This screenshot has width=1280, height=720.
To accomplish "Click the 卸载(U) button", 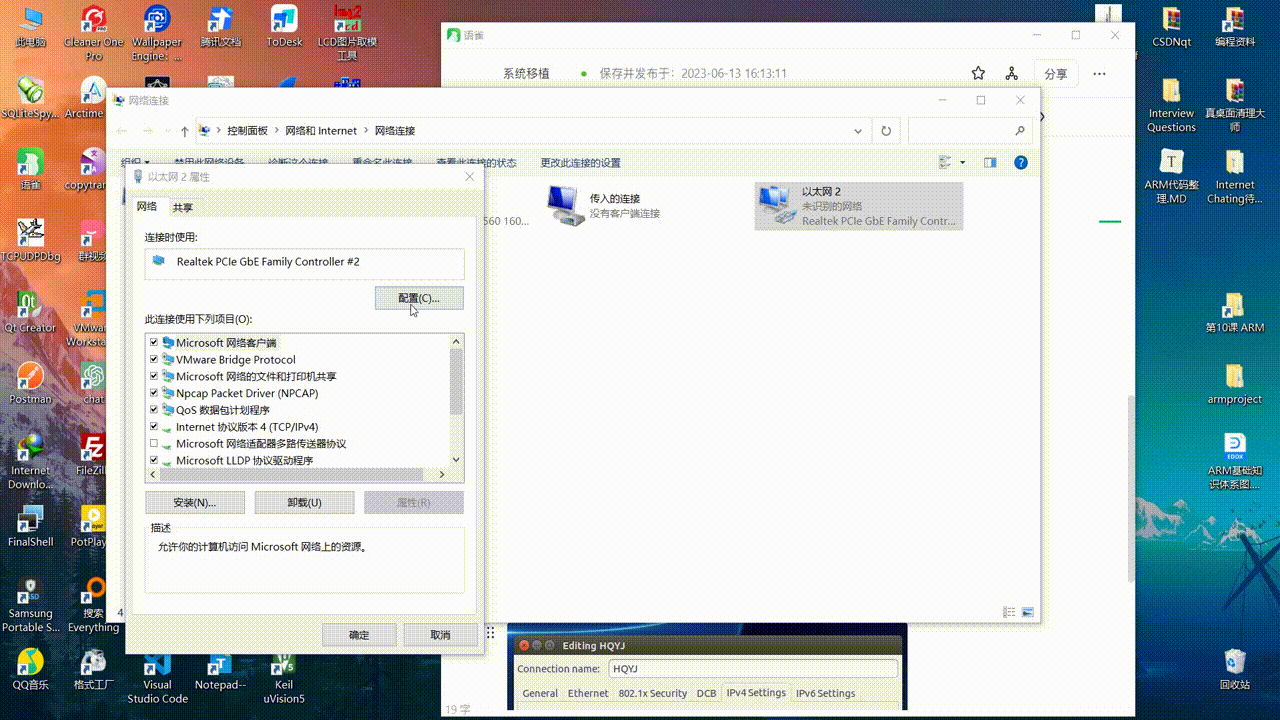I will click(x=304, y=502).
